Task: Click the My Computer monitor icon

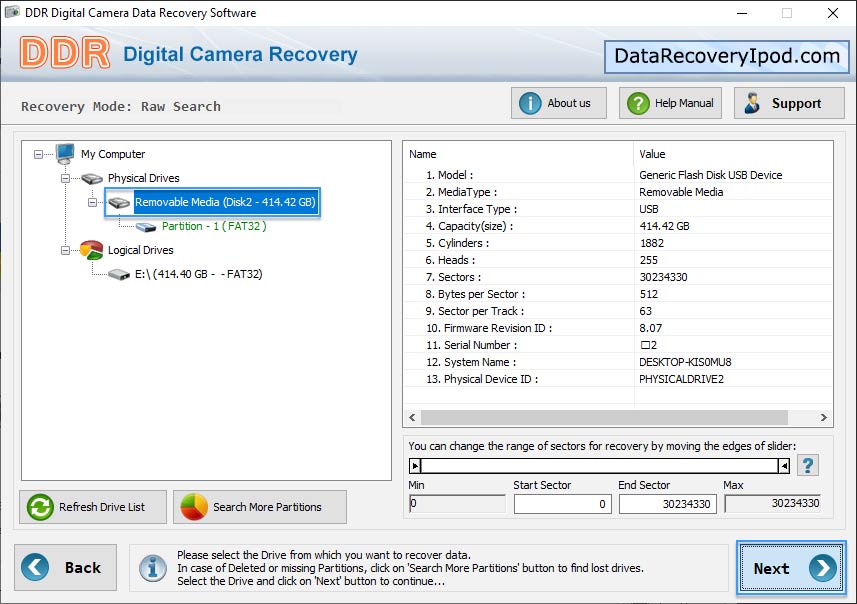Action: [65, 154]
